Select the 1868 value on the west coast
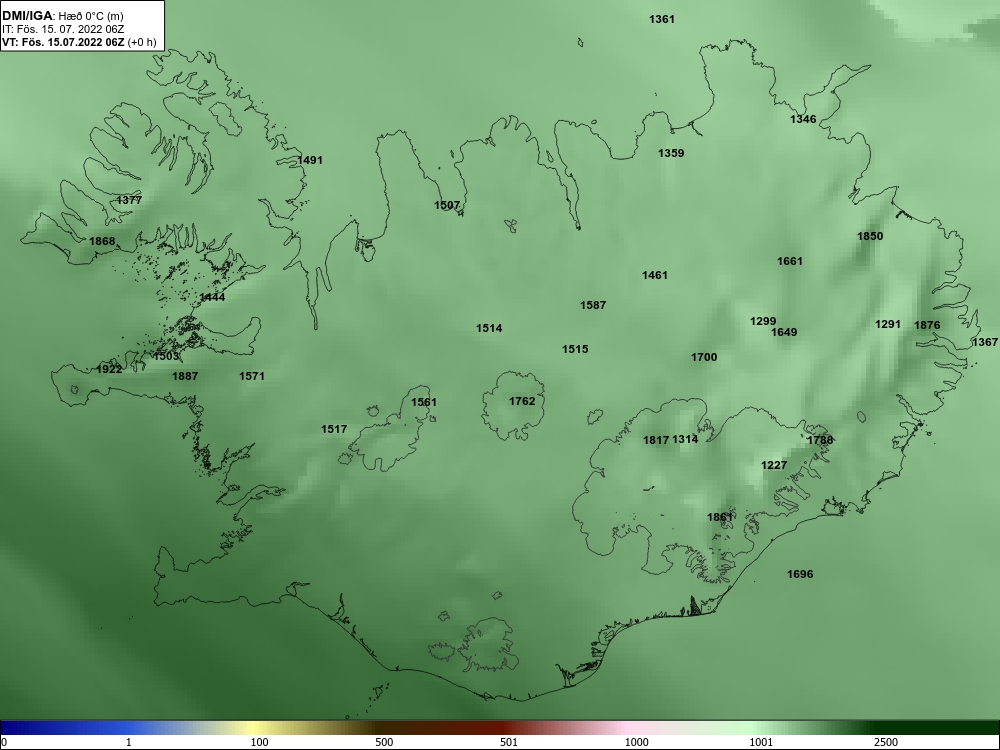This screenshot has height=750, width=1000. point(102,241)
